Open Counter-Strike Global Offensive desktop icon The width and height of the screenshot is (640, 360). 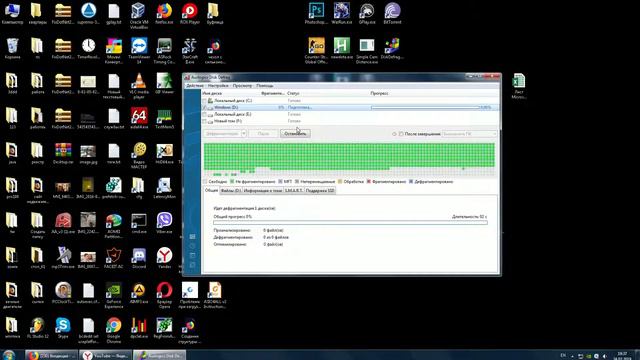point(316,51)
